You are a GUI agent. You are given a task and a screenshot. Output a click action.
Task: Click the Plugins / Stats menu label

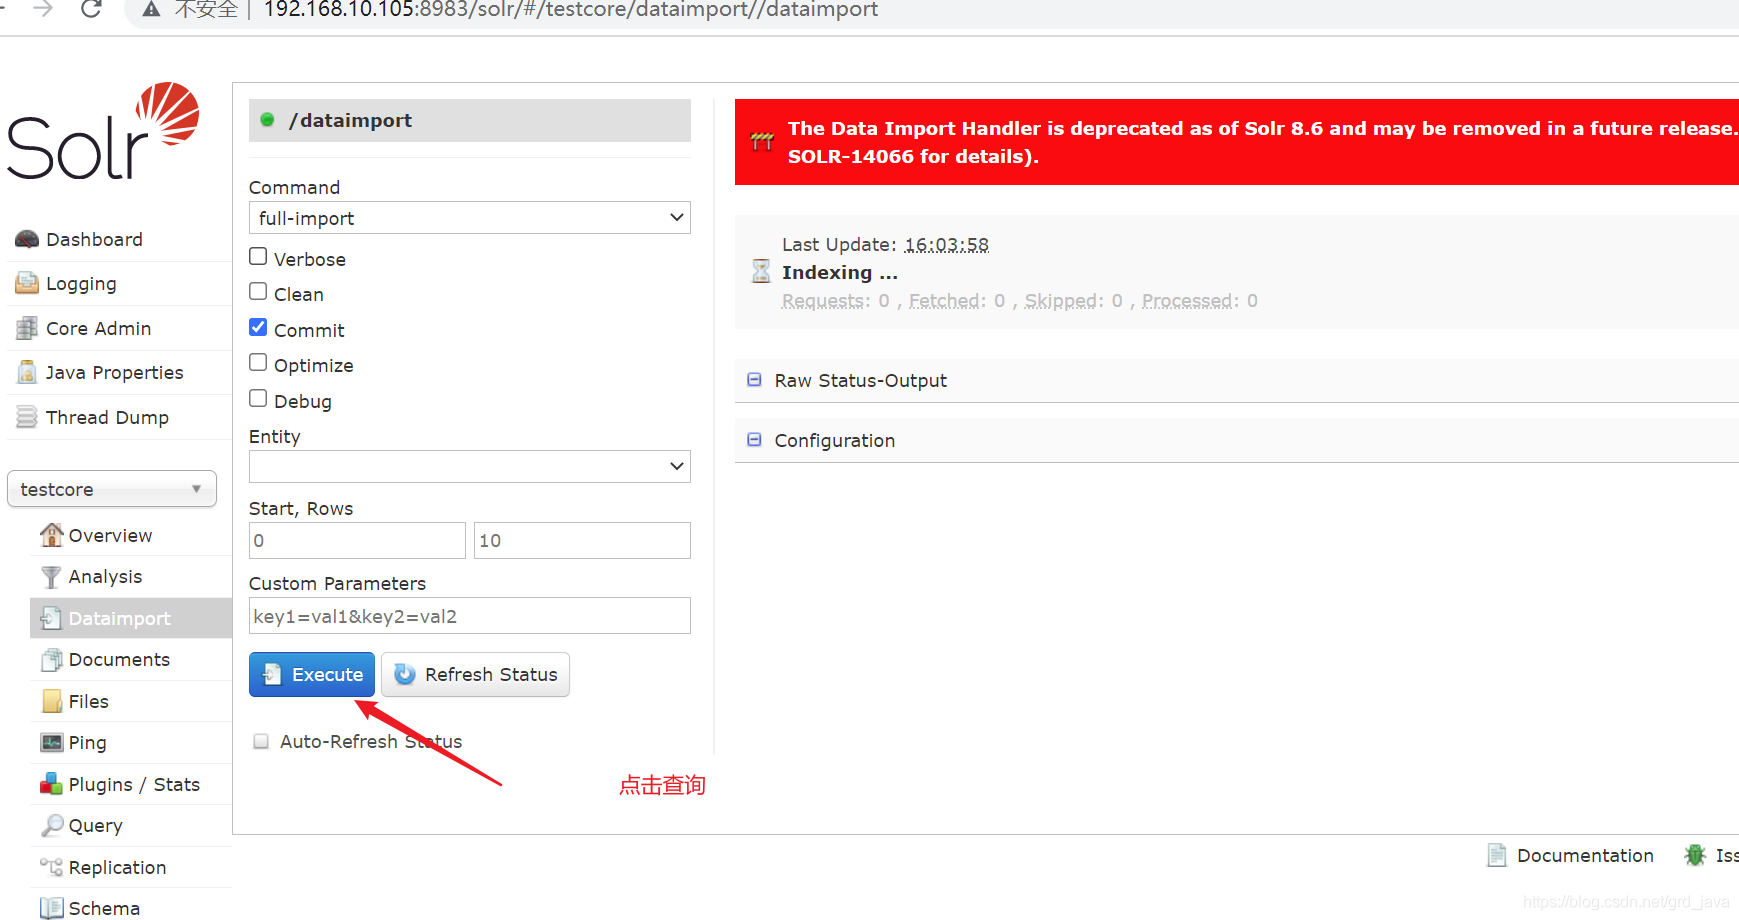pyautogui.click(x=134, y=785)
